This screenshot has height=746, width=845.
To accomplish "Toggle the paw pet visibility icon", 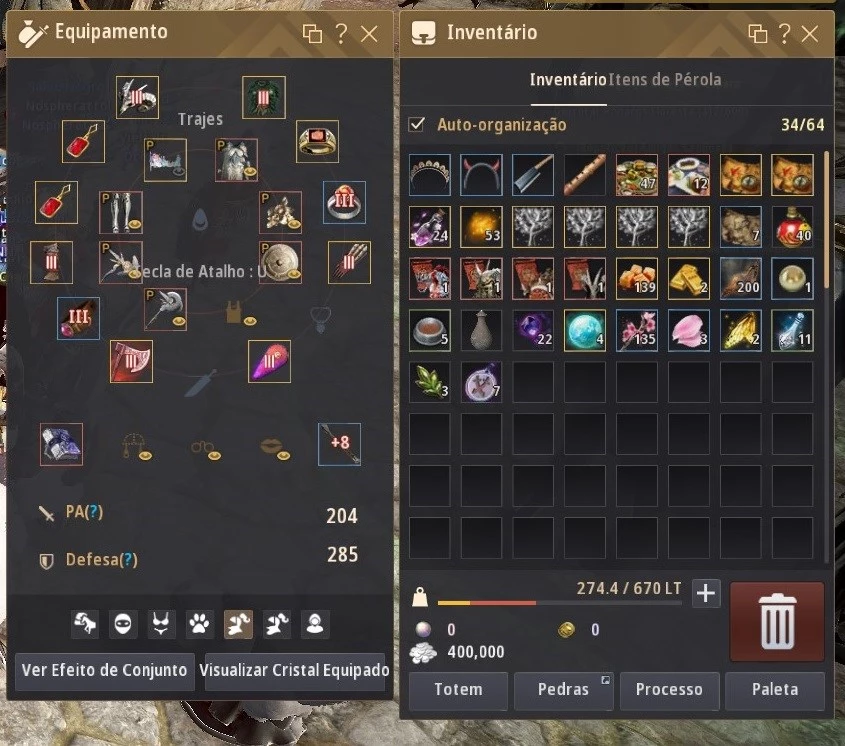I will (199, 624).
